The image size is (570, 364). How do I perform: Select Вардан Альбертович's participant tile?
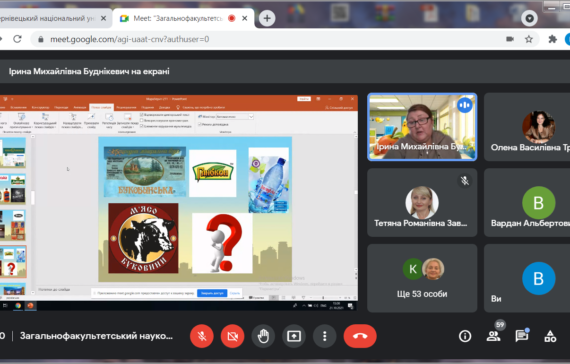coord(527,203)
